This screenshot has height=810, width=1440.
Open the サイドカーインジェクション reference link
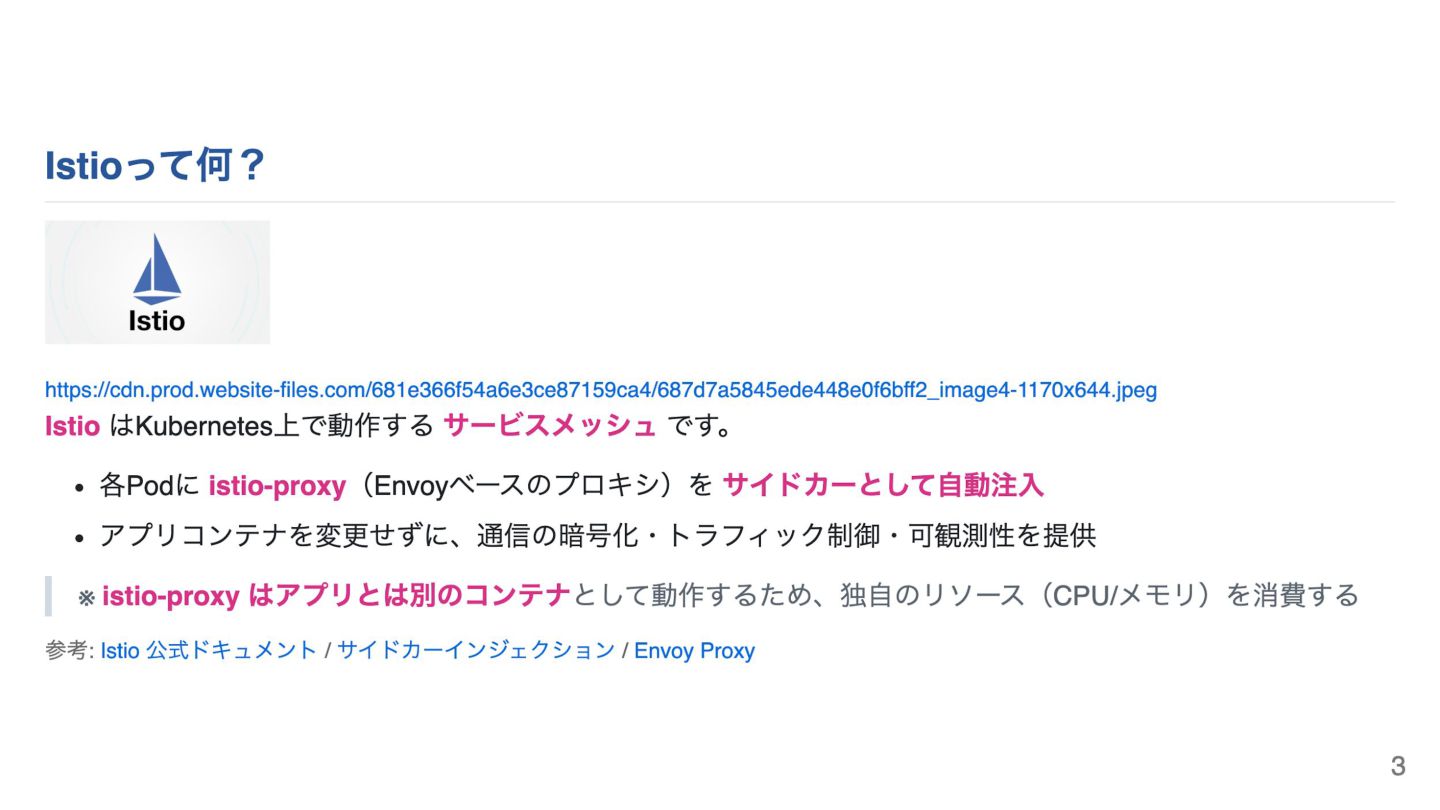476,651
